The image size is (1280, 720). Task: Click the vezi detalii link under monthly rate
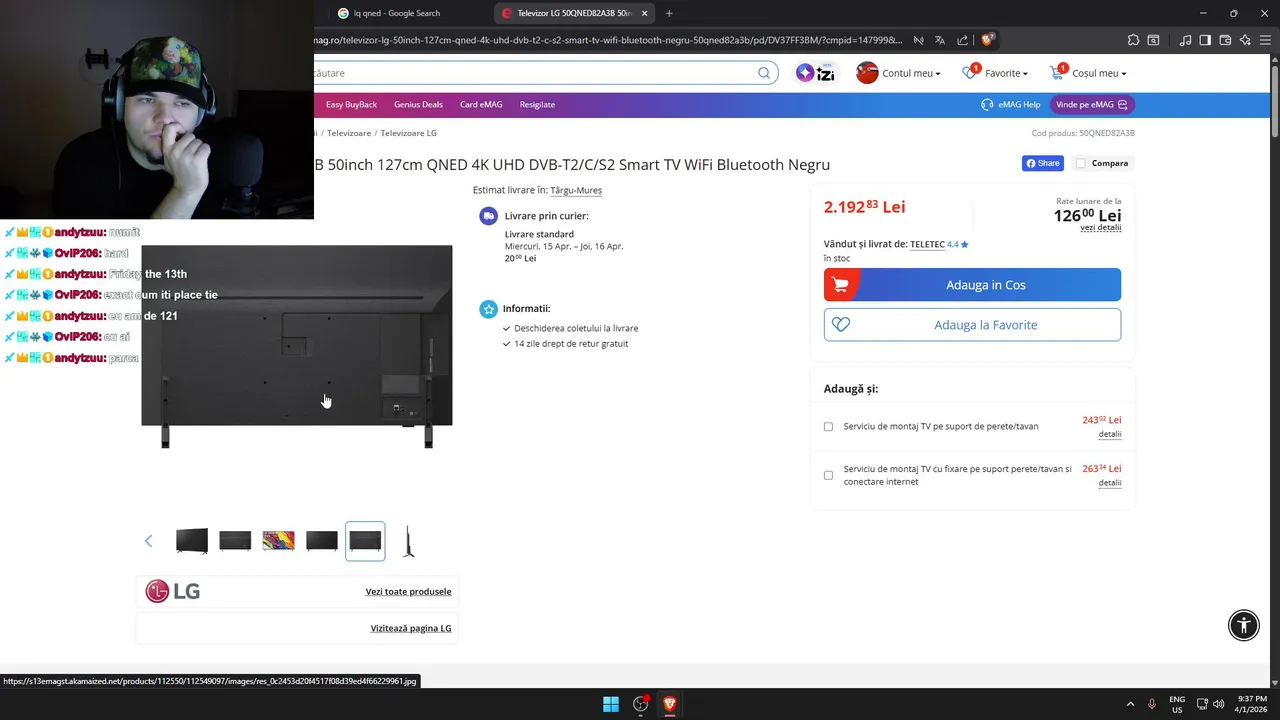point(1100,227)
